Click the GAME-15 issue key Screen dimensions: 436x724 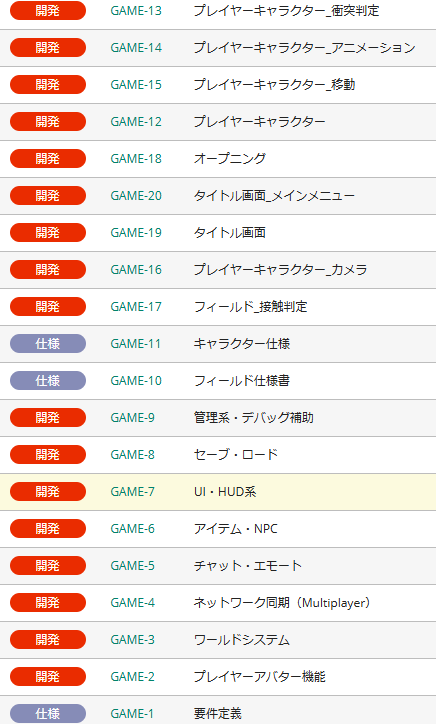(136, 84)
